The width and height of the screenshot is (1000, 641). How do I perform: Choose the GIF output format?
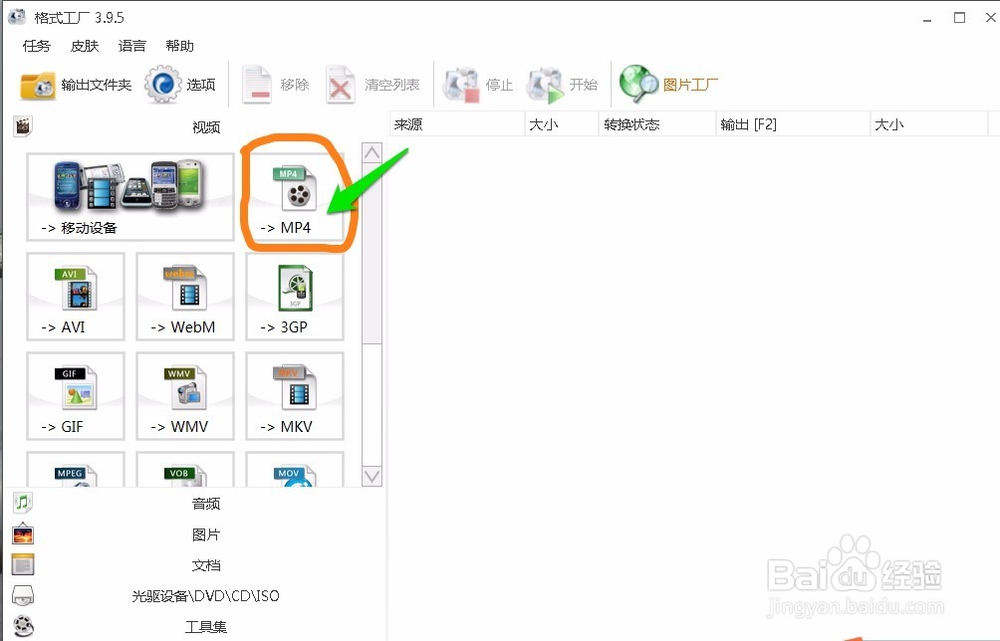pyautogui.click(x=75, y=396)
